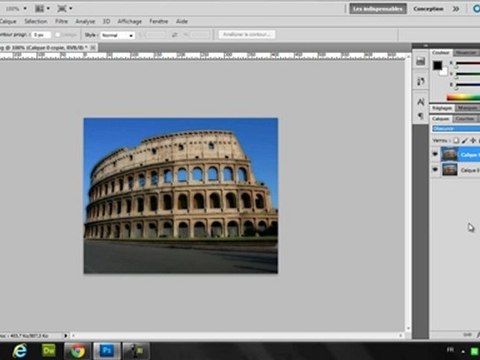Switch to the Masques tab
This screenshot has width=480, height=360.
[x=468, y=108]
